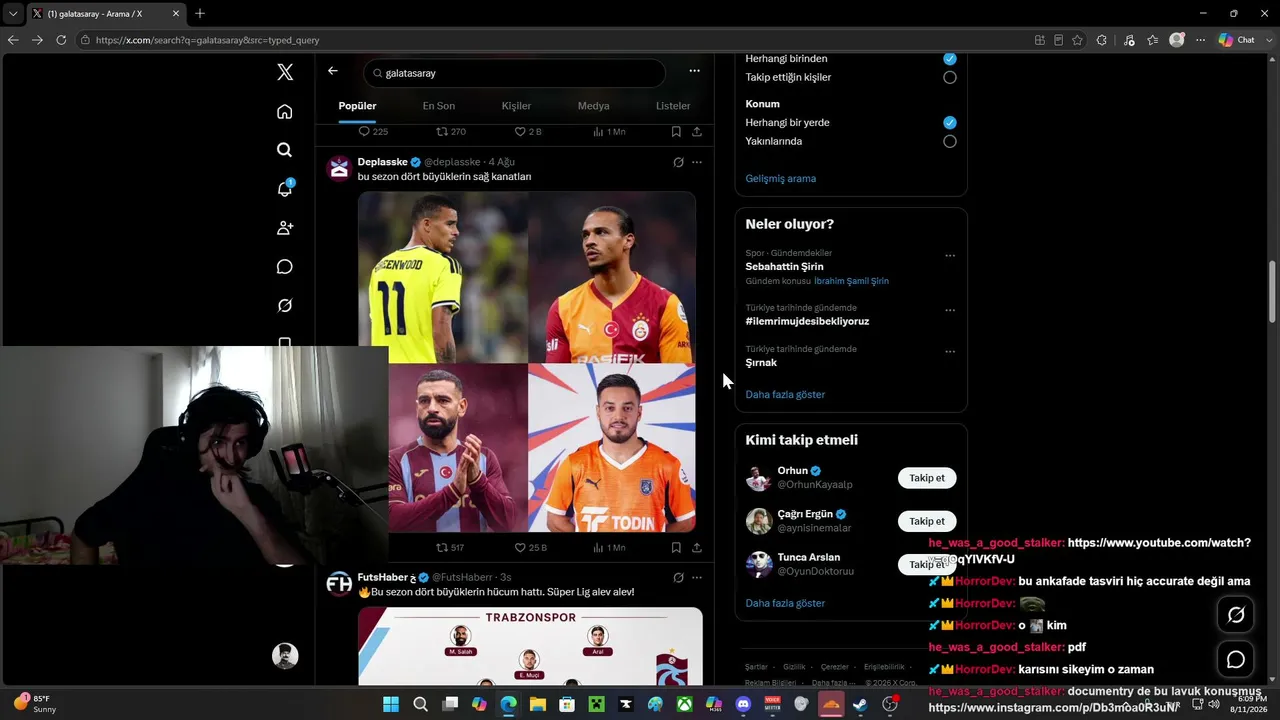The image size is (1280, 720).
Task: Open options for the Şırnak trend
Action: [x=950, y=351]
